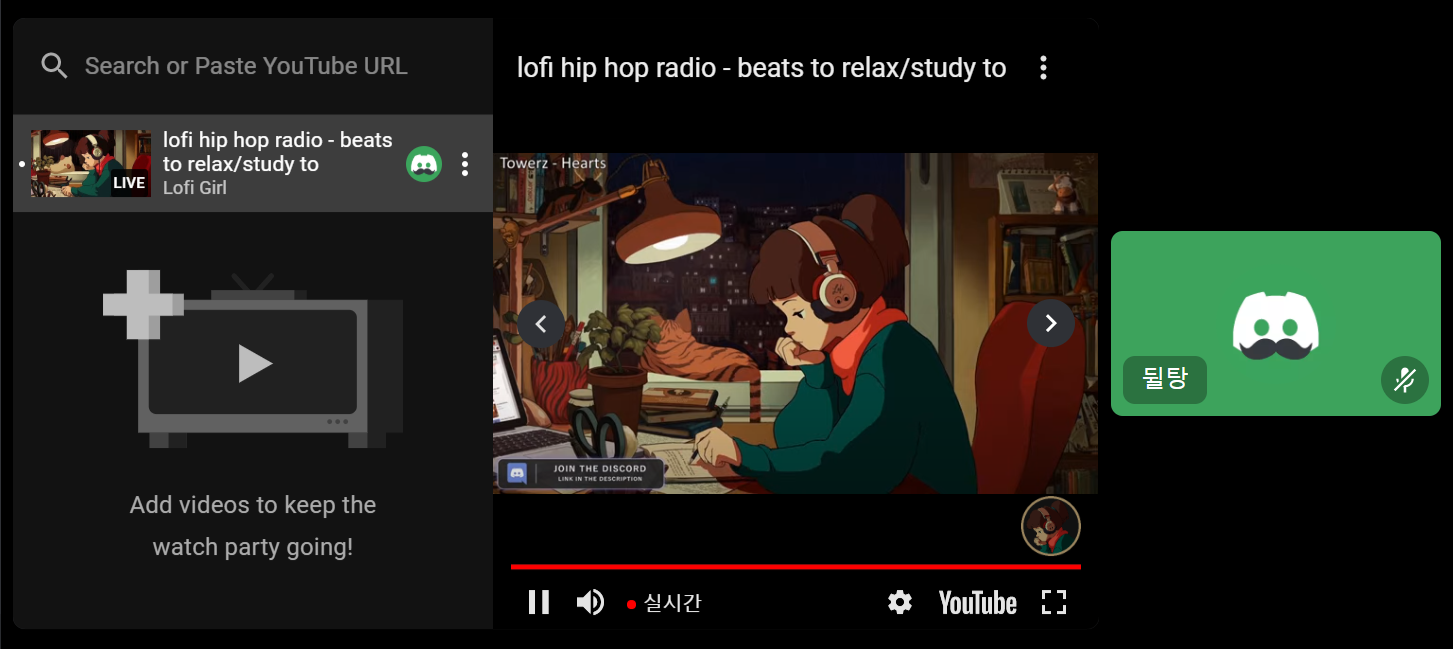The height and width of the screenshot is (649, 1453).
Task: Focus the Search or Paste YouTube URL field
Action: pos(252,66)
